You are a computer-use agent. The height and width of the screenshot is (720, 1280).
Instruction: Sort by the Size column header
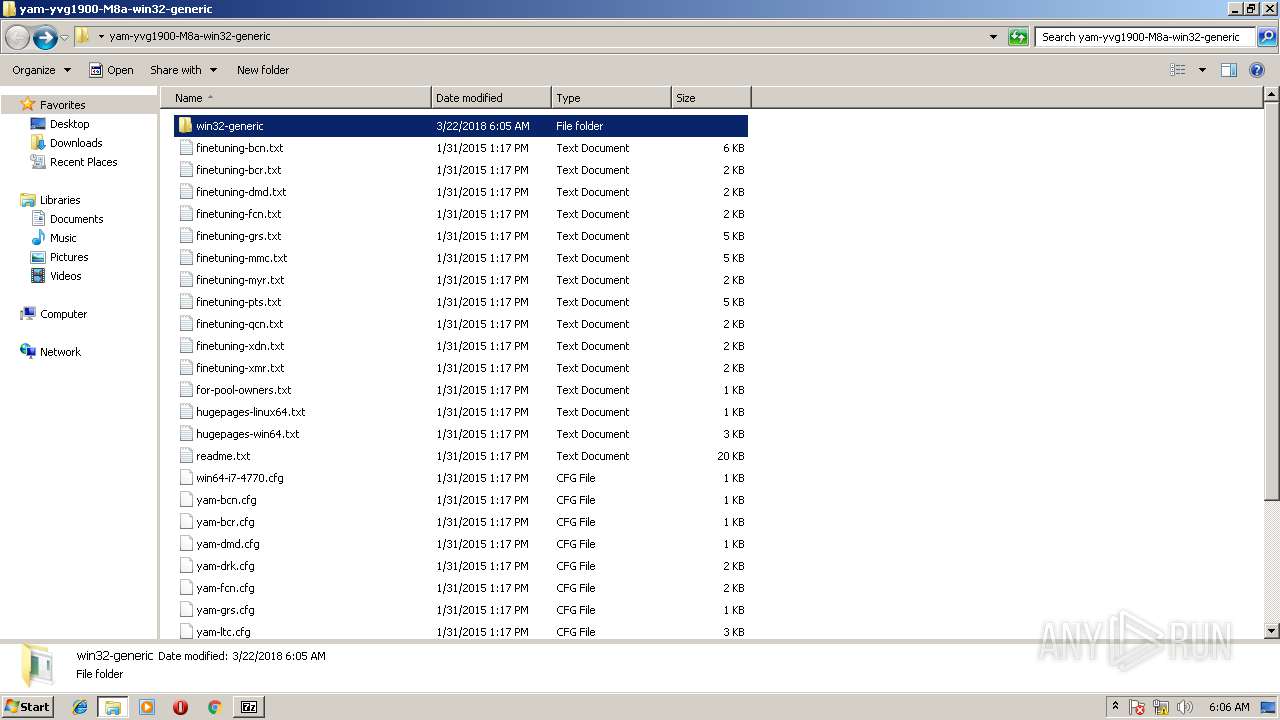(711, 98)
